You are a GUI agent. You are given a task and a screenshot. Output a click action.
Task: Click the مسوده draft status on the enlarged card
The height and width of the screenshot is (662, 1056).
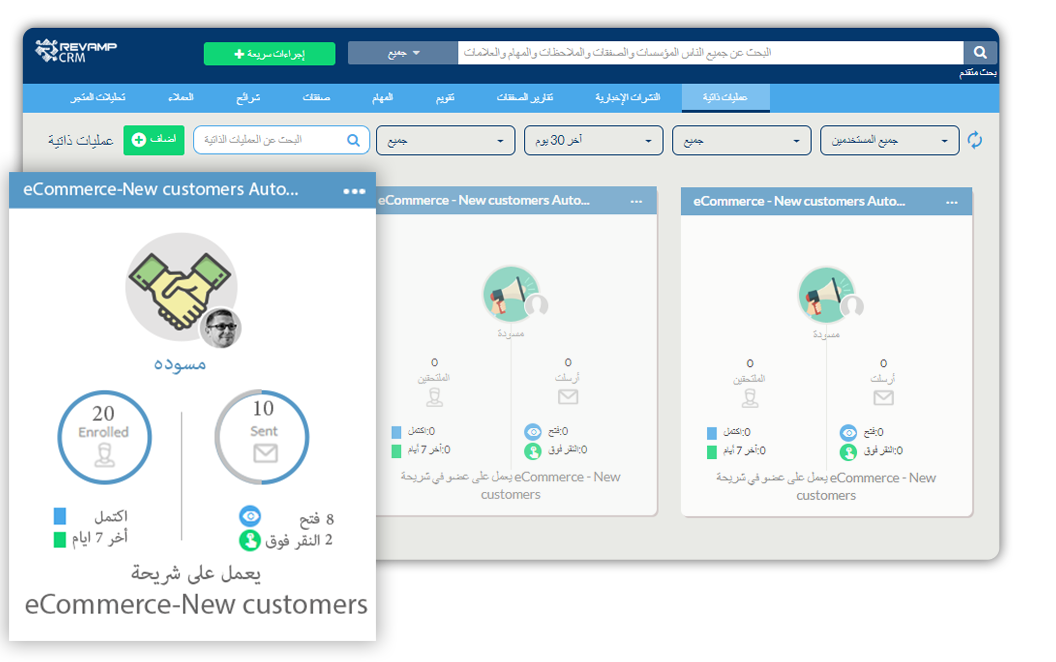(x=180, y=363)
